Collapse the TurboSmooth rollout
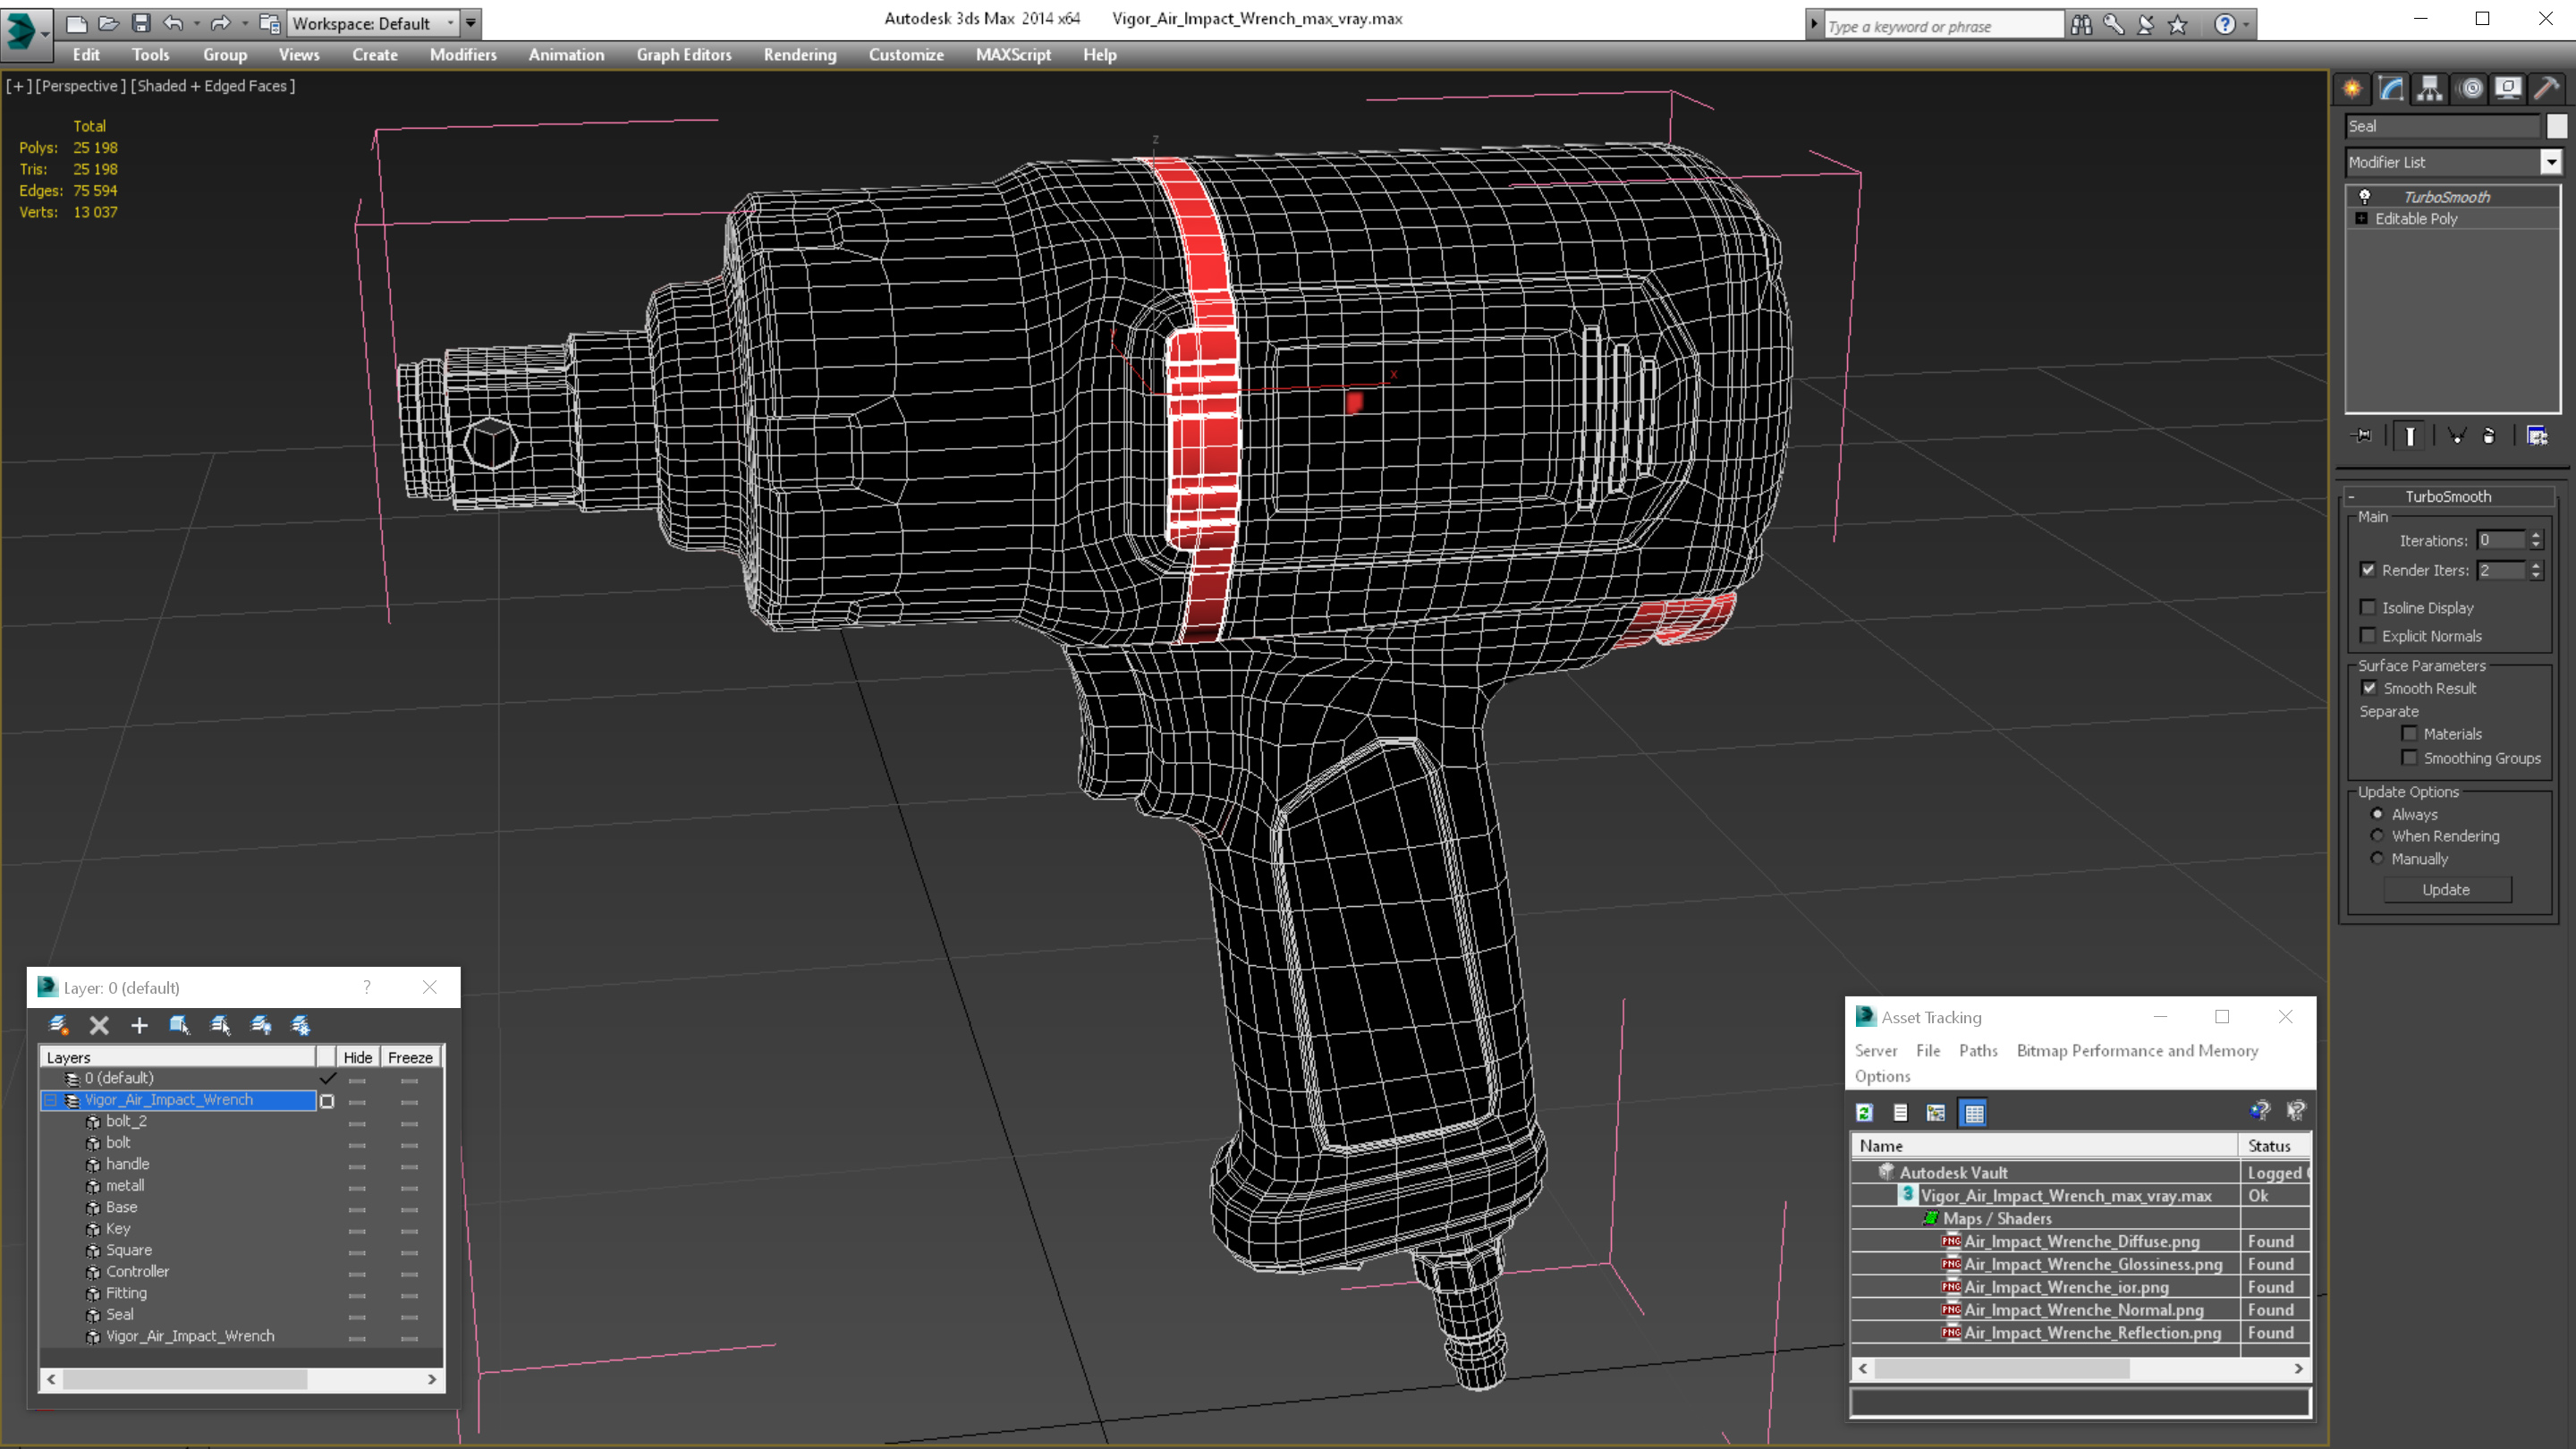The width and height of the screenshot is (2576, 1449). click(2352, 497)
